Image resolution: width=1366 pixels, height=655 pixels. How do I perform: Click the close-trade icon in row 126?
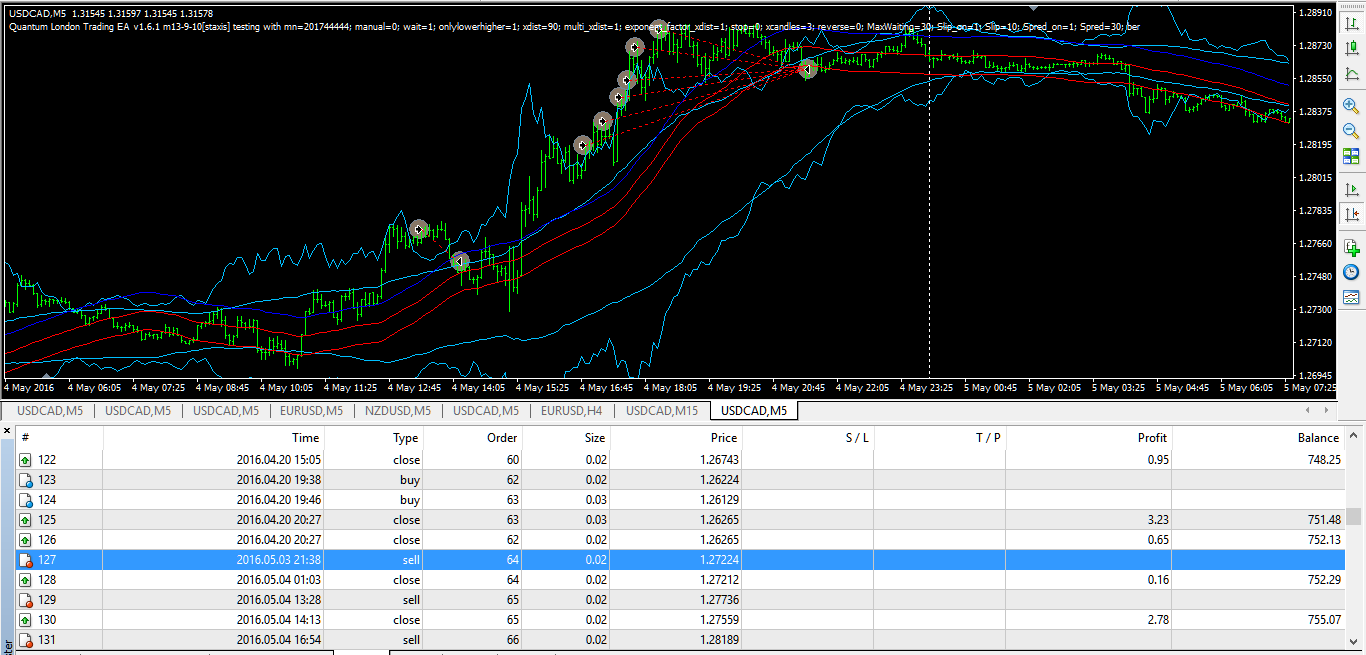25,540
